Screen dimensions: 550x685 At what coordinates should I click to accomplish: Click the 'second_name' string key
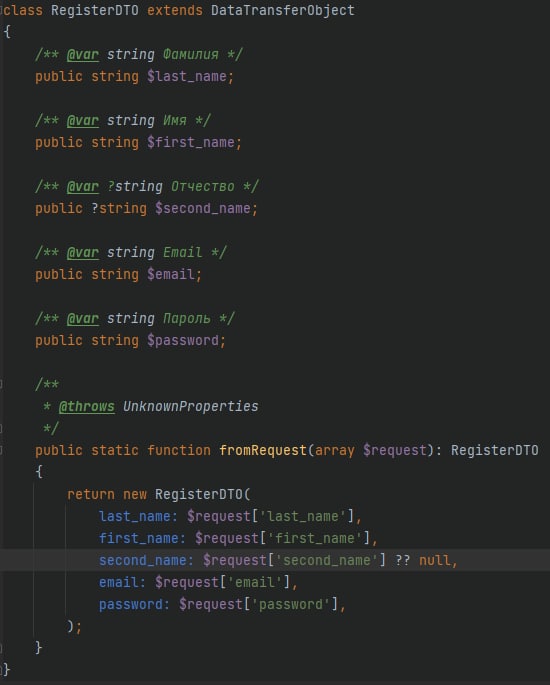(x=327, y=560)
